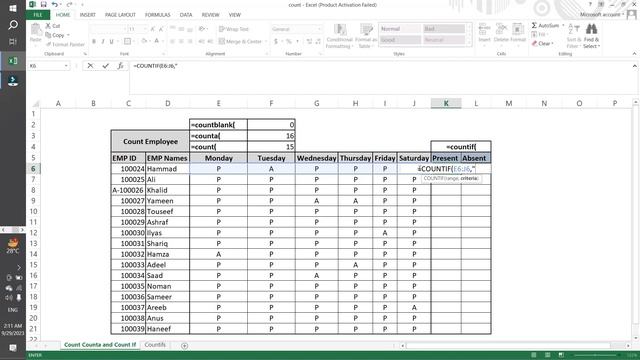The height and width of the screenshot is (360, 640).
Task: Open Task View on taskbar
Action: pos(13,42)
